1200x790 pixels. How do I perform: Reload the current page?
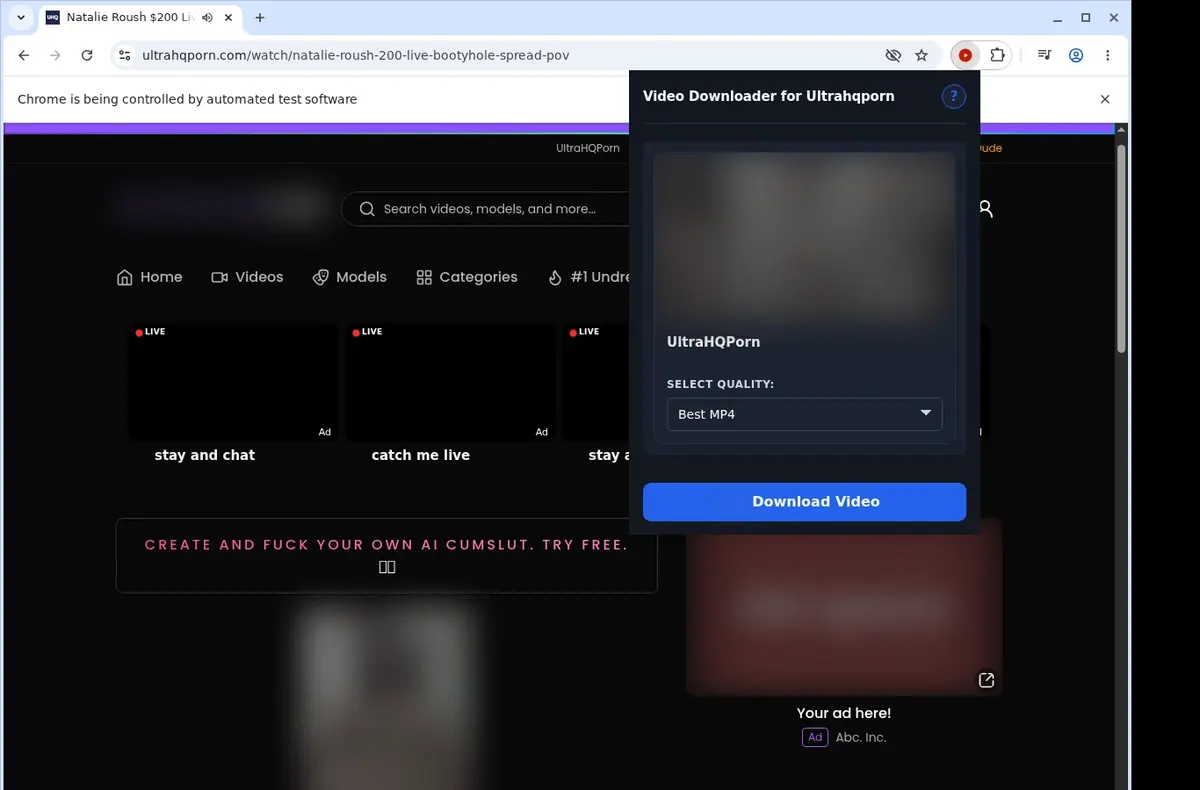click(87, 56)
